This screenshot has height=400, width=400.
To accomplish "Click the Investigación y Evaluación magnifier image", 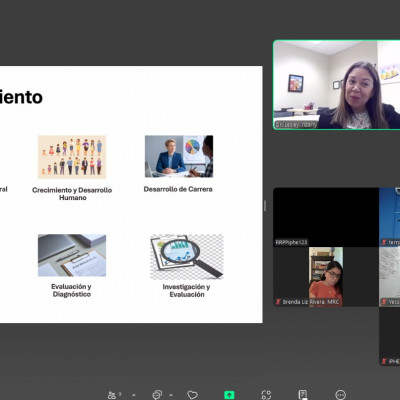I will click(187, 257).
